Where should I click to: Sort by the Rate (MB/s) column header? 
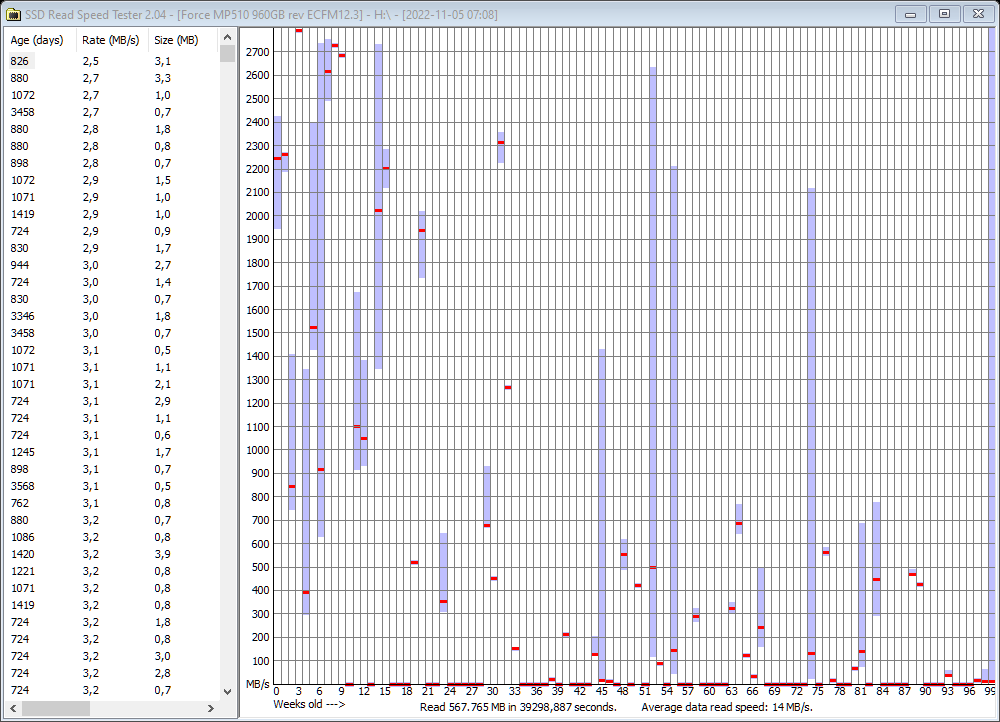click(x=110, y=40)
